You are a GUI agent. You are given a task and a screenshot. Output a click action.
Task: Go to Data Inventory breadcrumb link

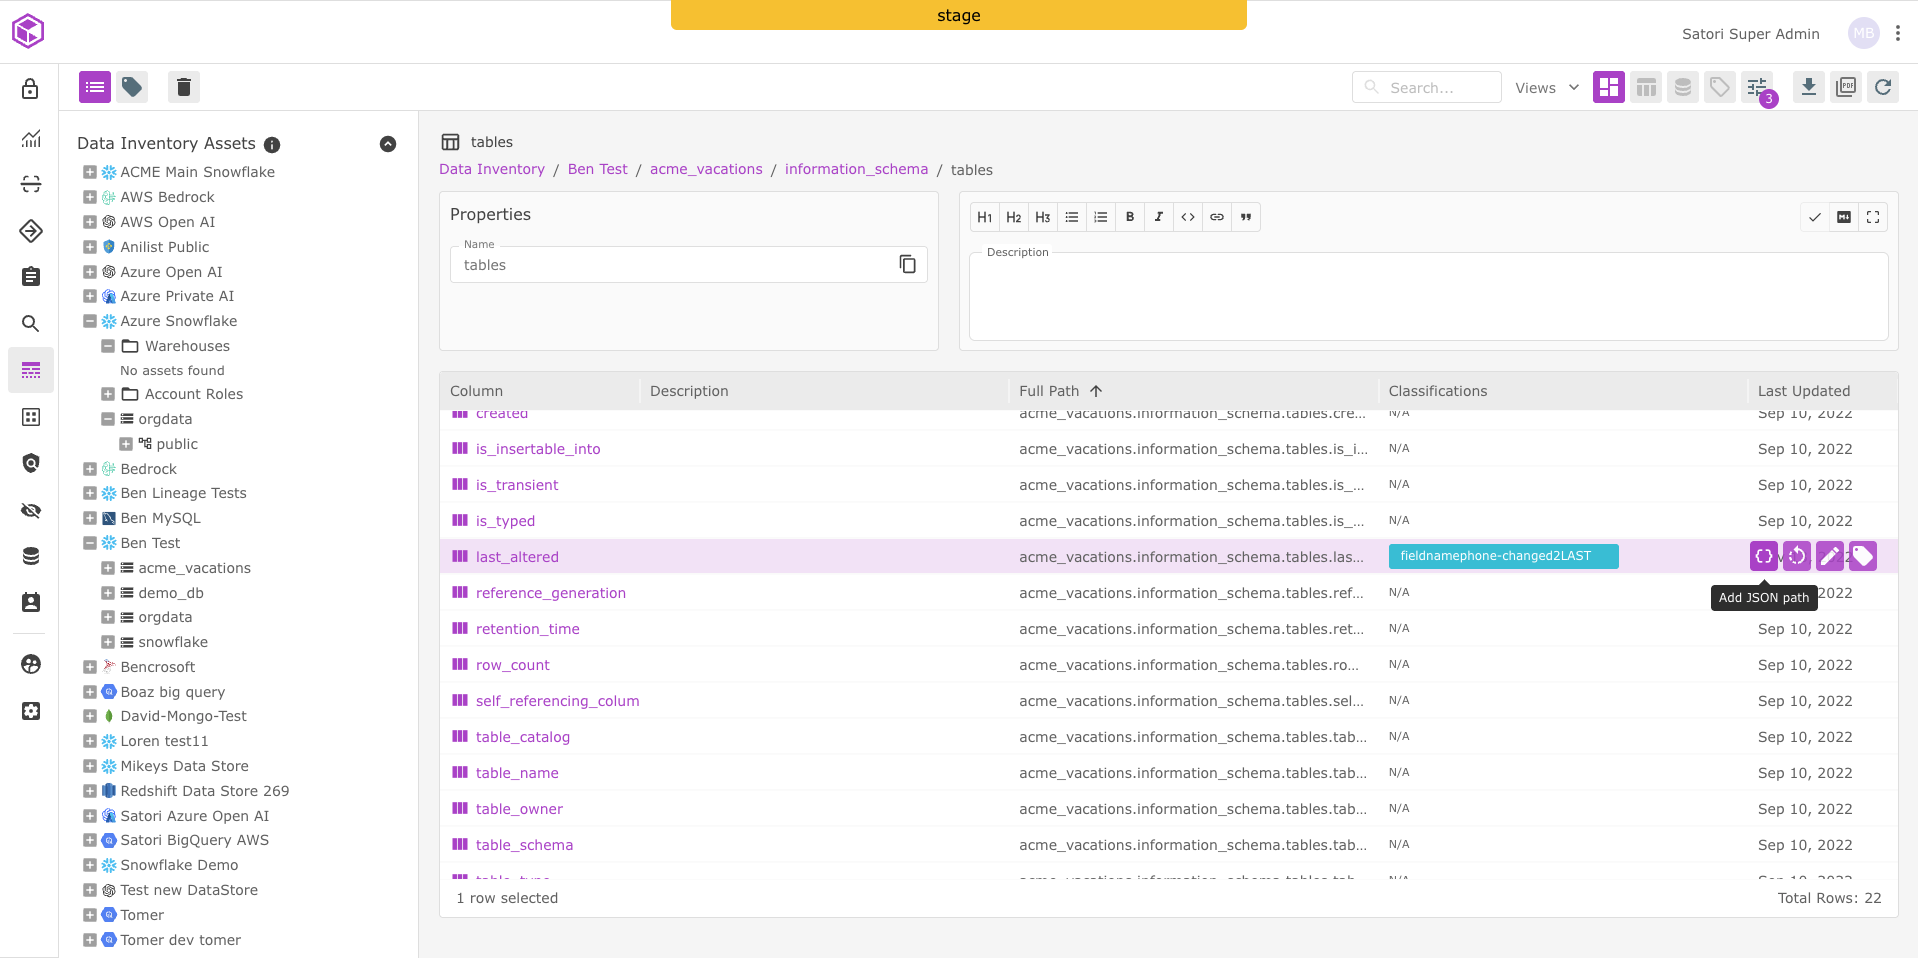492,169
